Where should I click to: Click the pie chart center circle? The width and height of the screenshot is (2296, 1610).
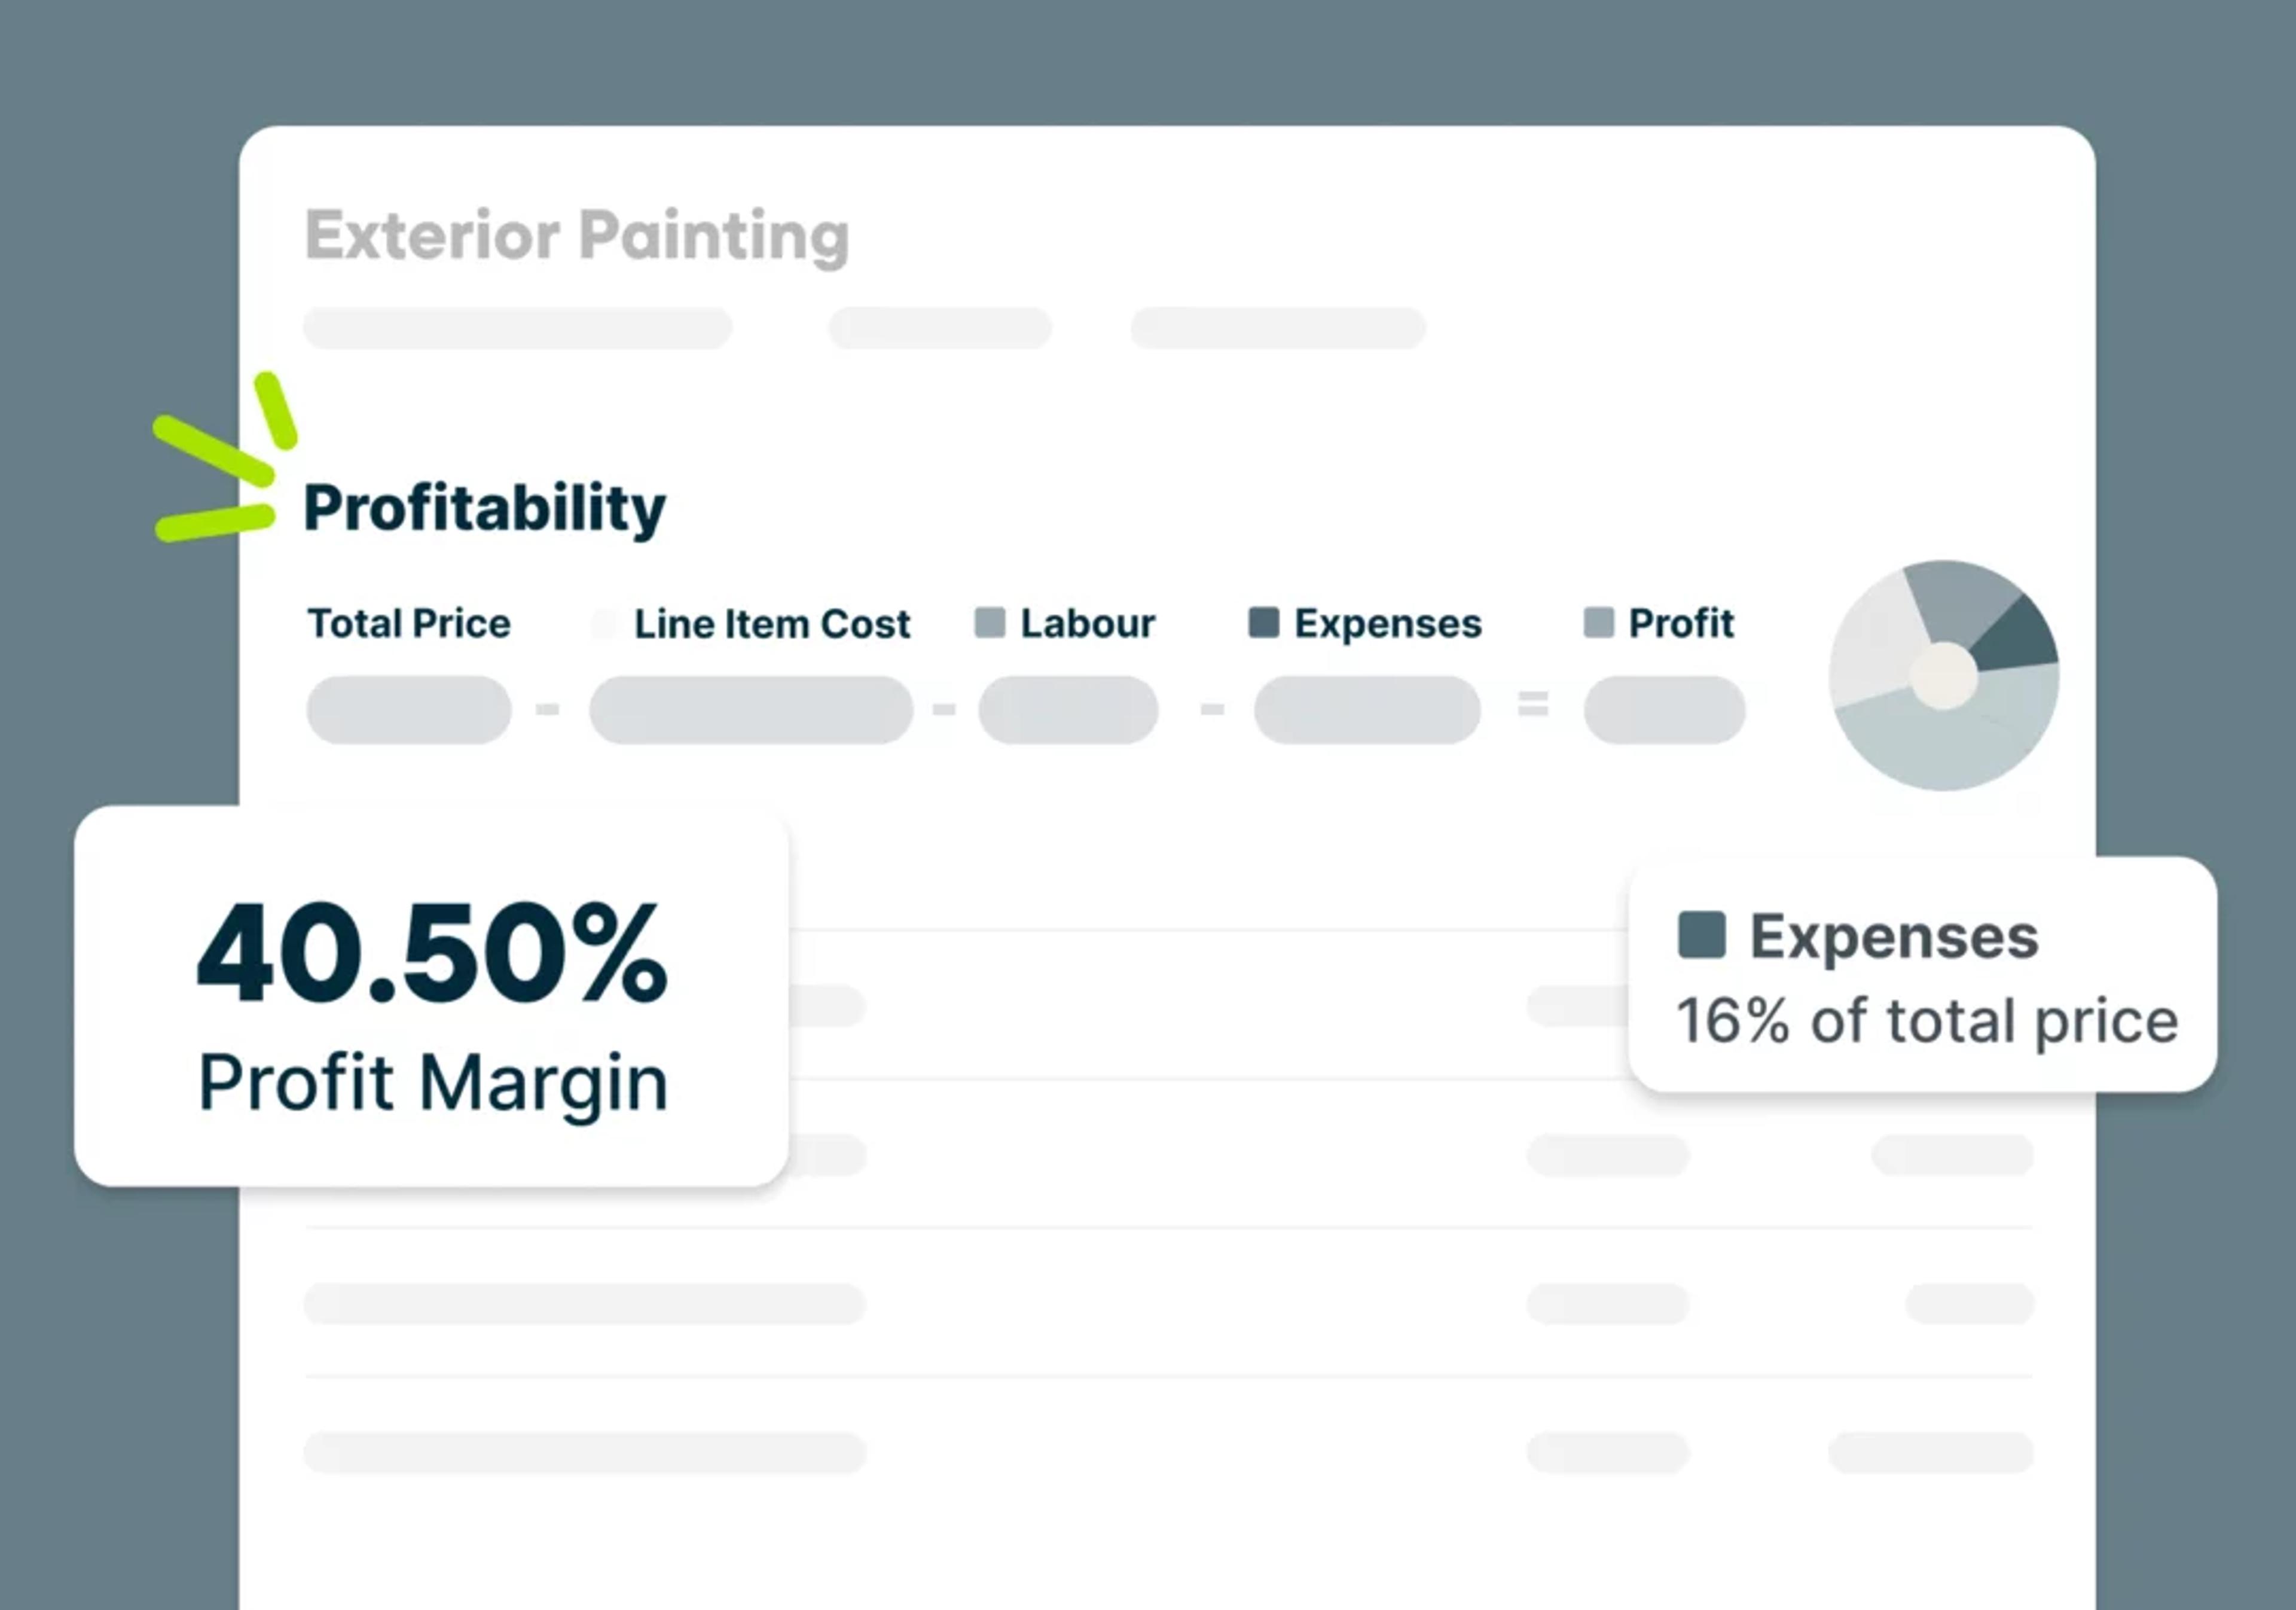[1943, 677]
